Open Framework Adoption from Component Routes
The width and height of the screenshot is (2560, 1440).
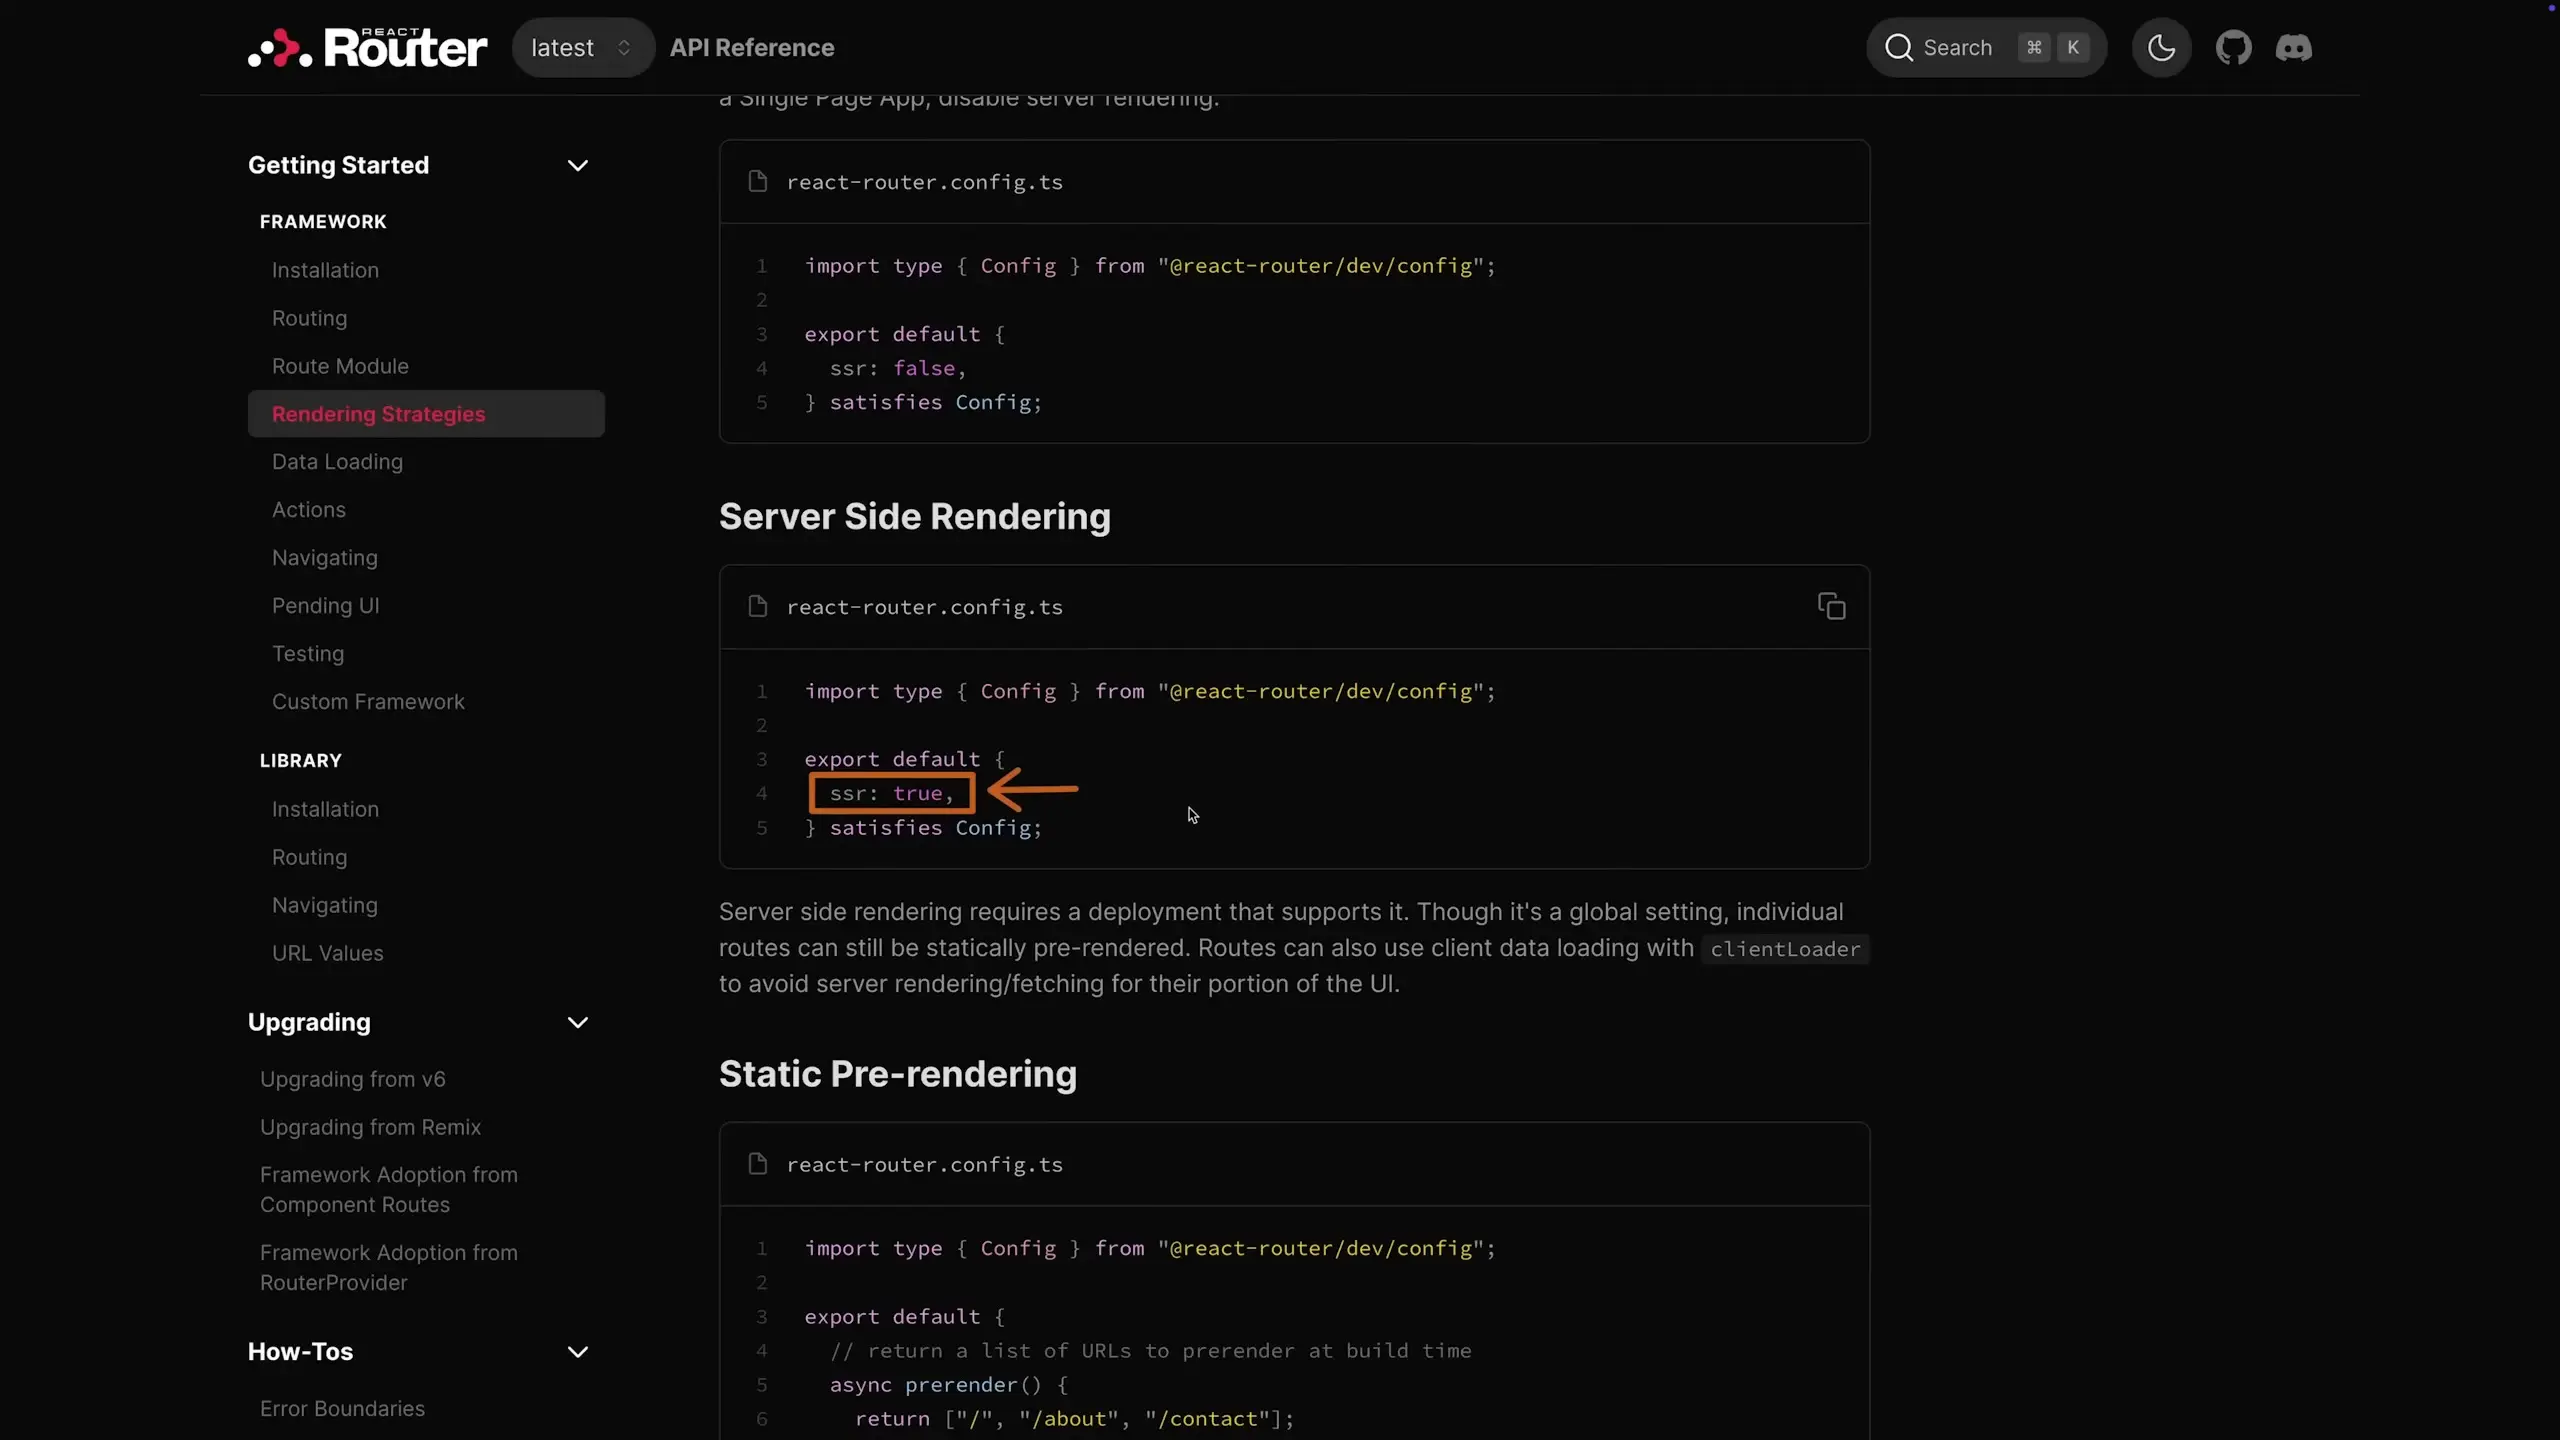(x=388, y=1190)
